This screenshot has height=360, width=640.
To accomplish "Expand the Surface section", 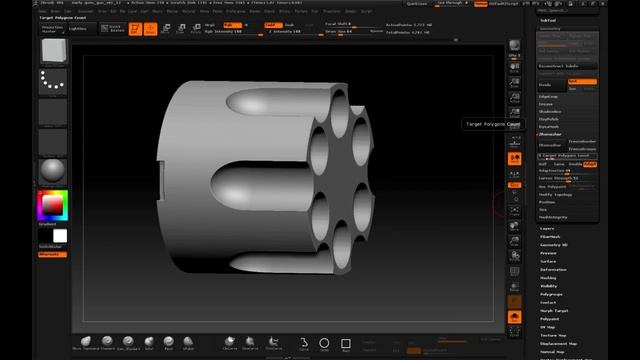I will click(x=548, y=261).
